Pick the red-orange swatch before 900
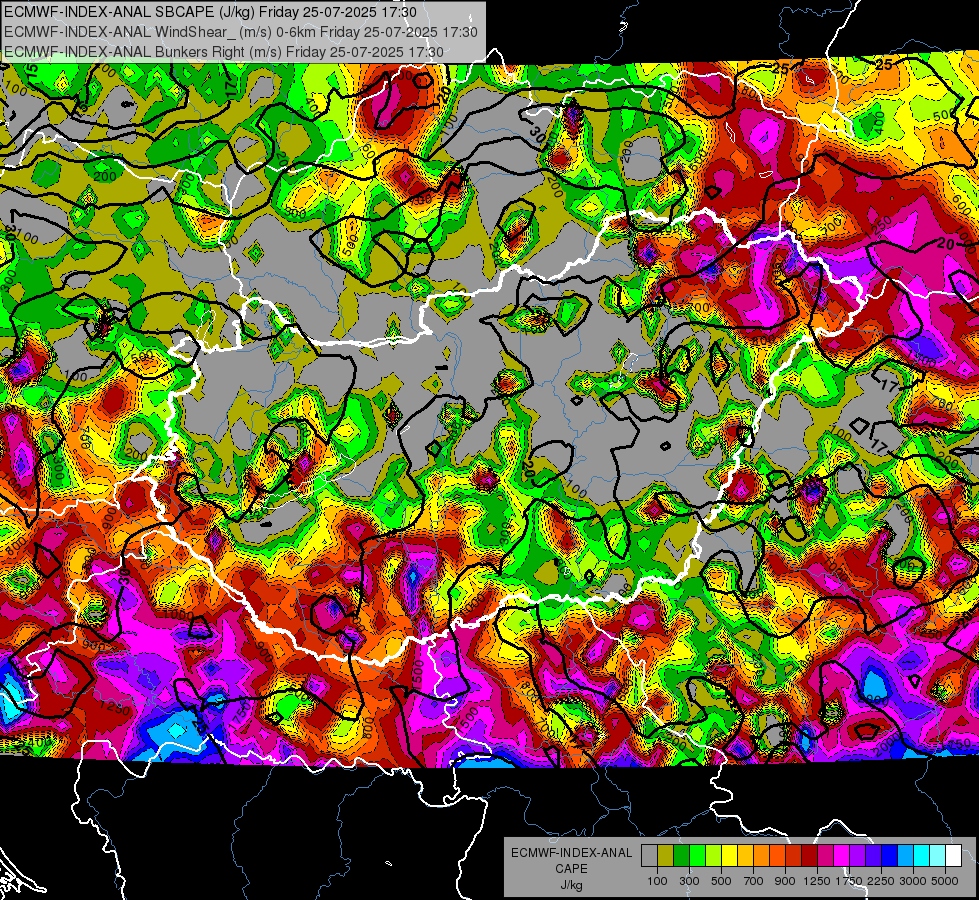The width and height of the screenshot is (979, 900). tap(777, 856)
